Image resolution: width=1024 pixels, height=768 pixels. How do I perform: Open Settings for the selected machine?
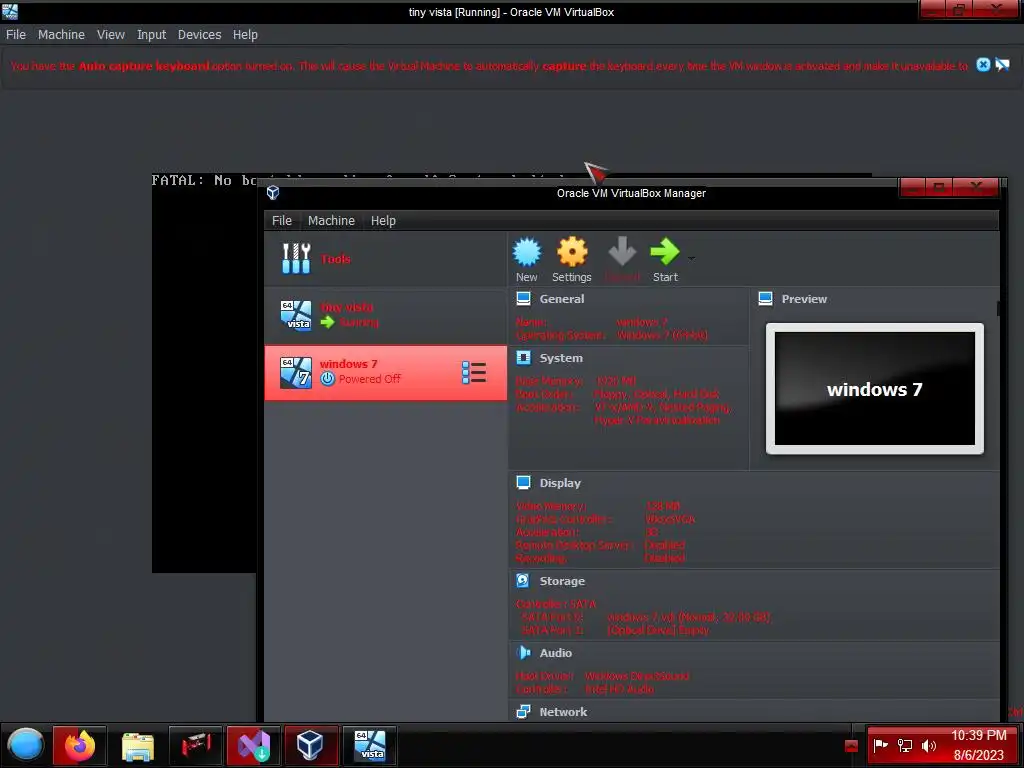pyautogui.click(x=571, y=259)
